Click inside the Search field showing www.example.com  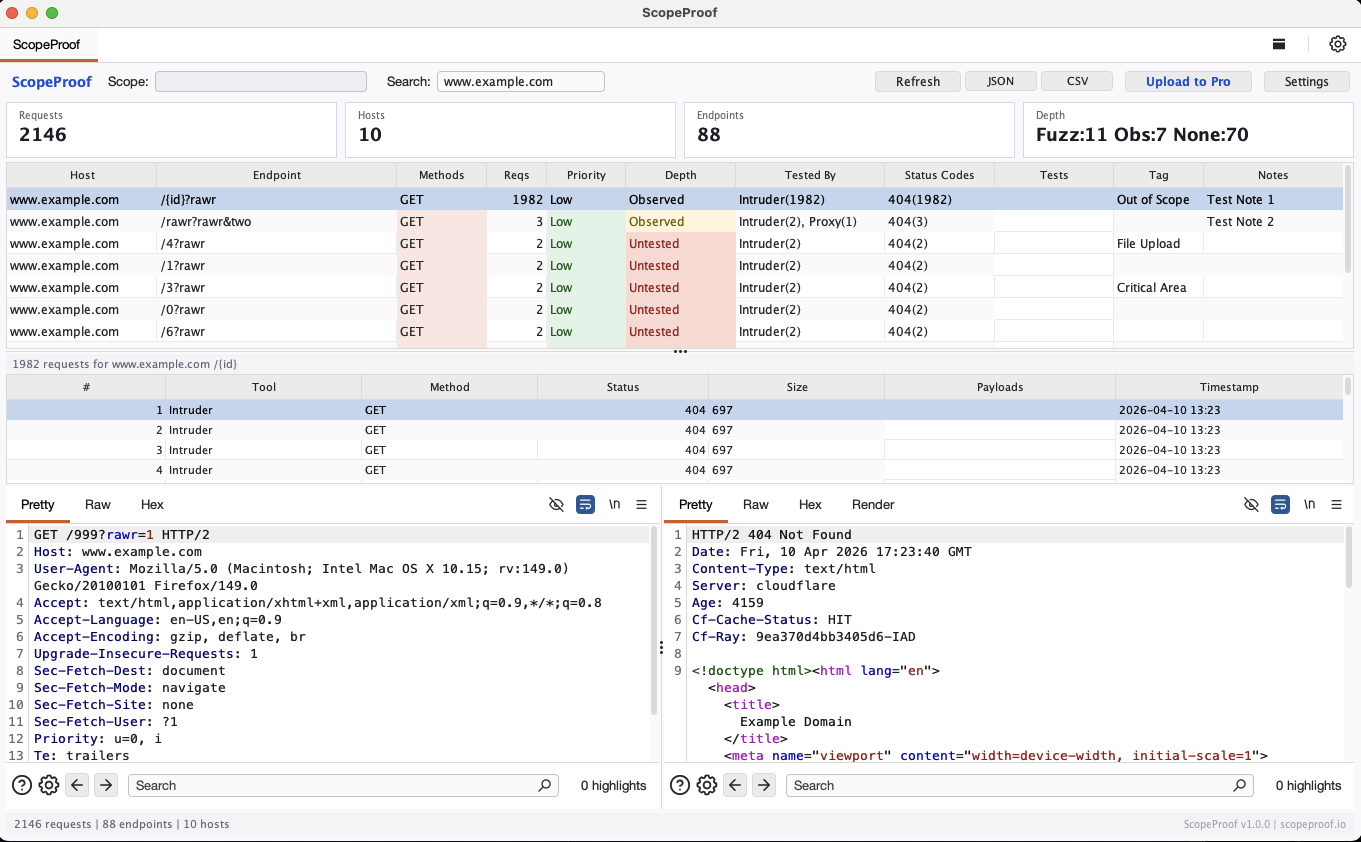(520, 81)
